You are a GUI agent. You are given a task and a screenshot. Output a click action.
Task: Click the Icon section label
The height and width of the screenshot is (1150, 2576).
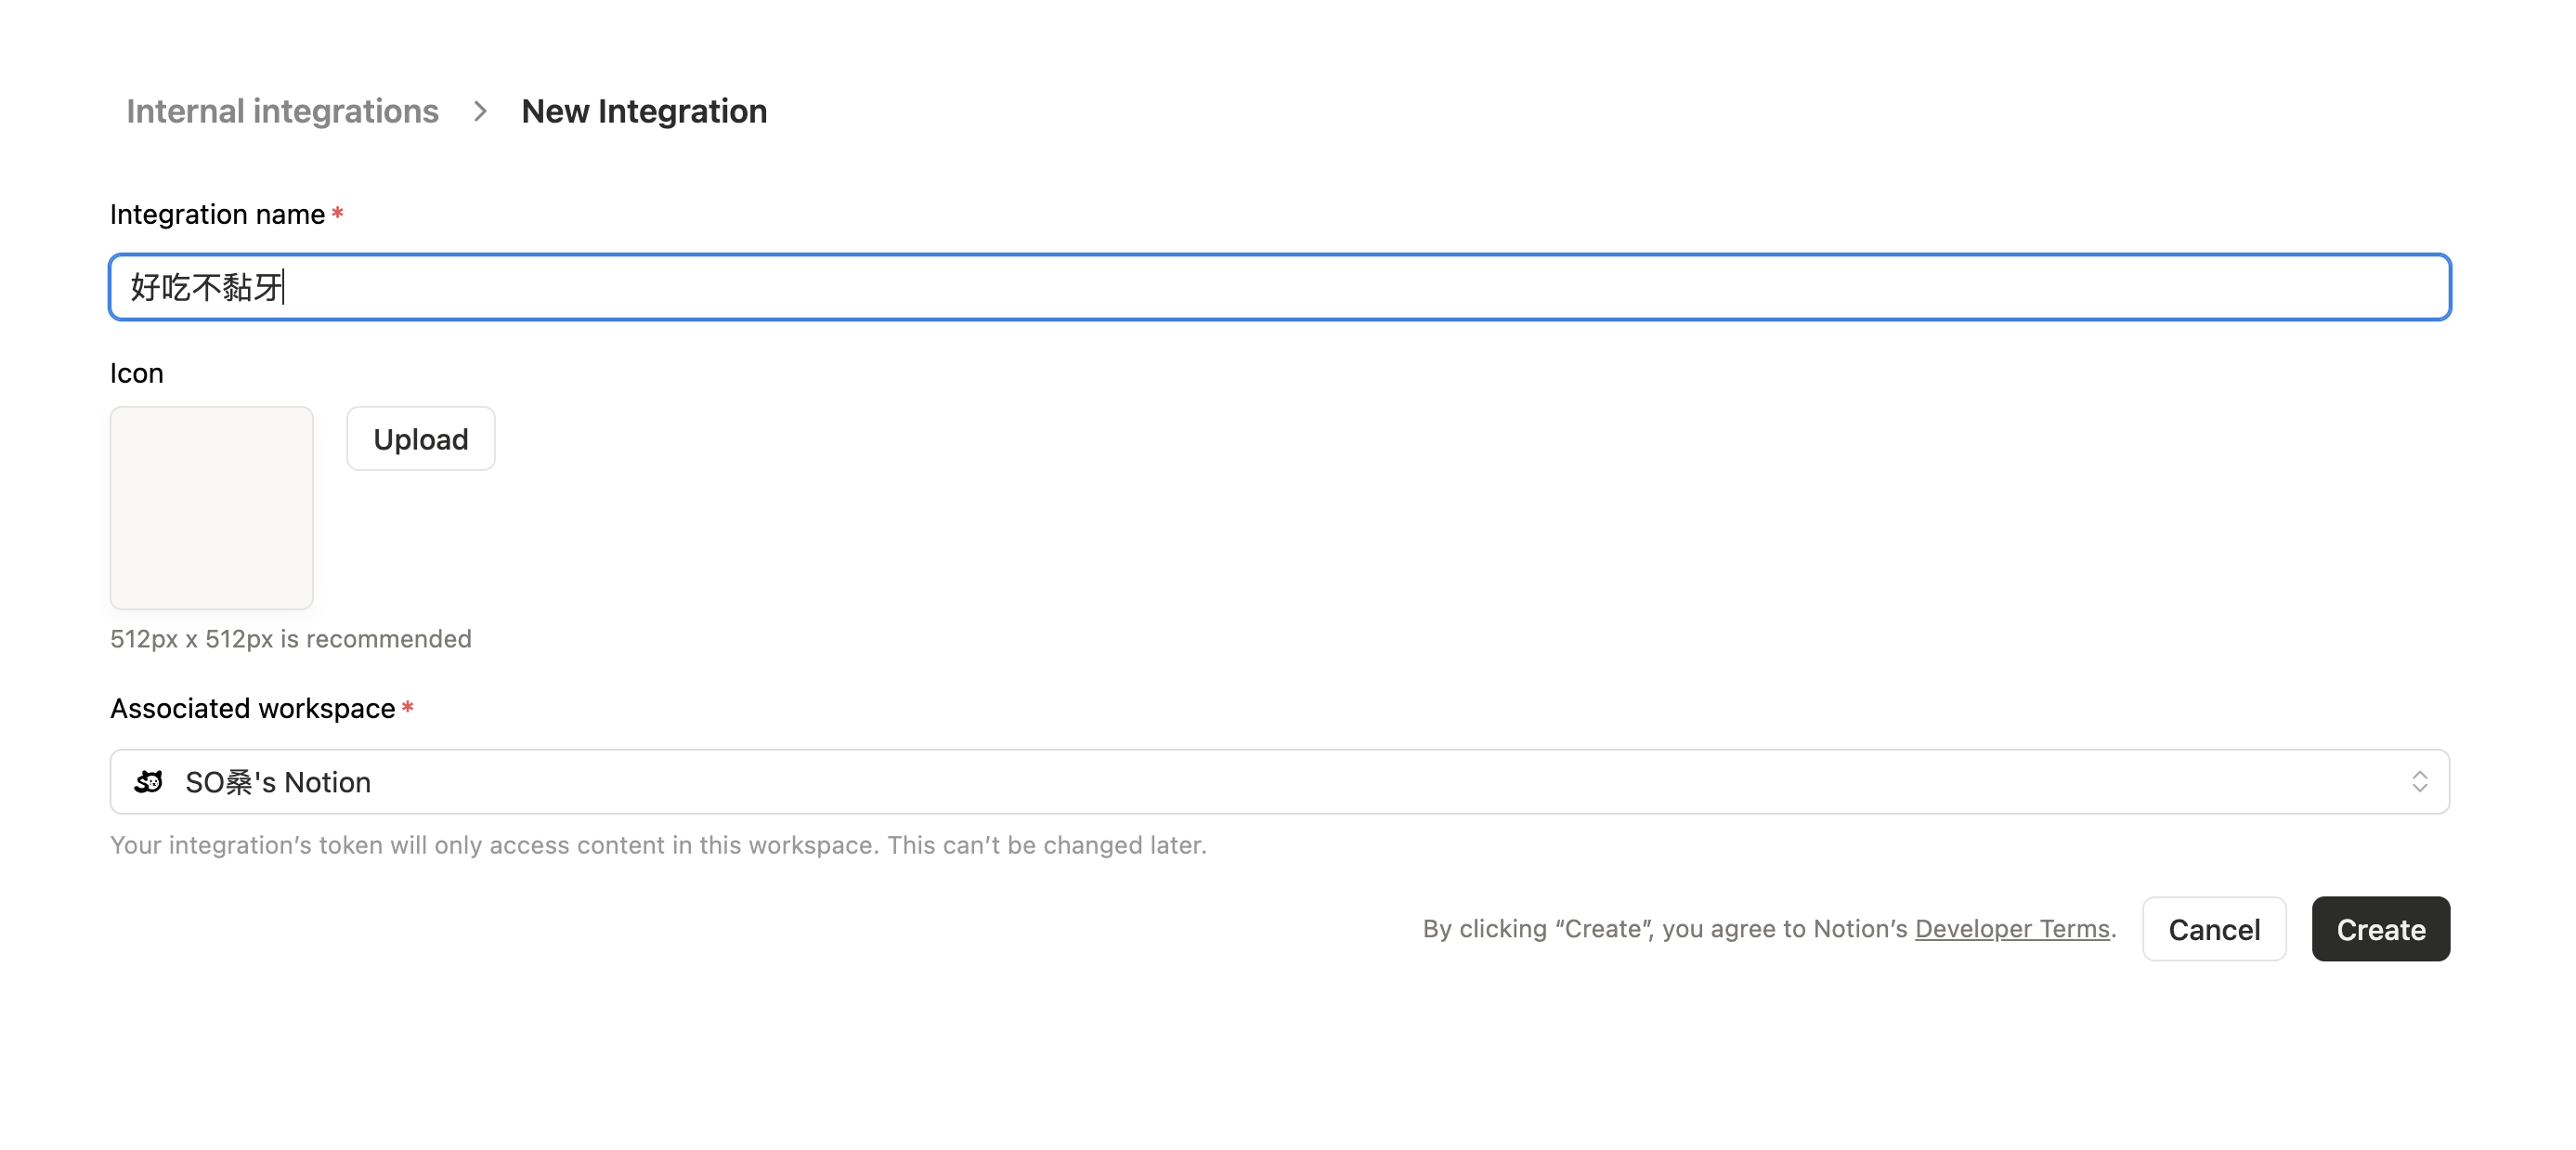tap(136, 373)
